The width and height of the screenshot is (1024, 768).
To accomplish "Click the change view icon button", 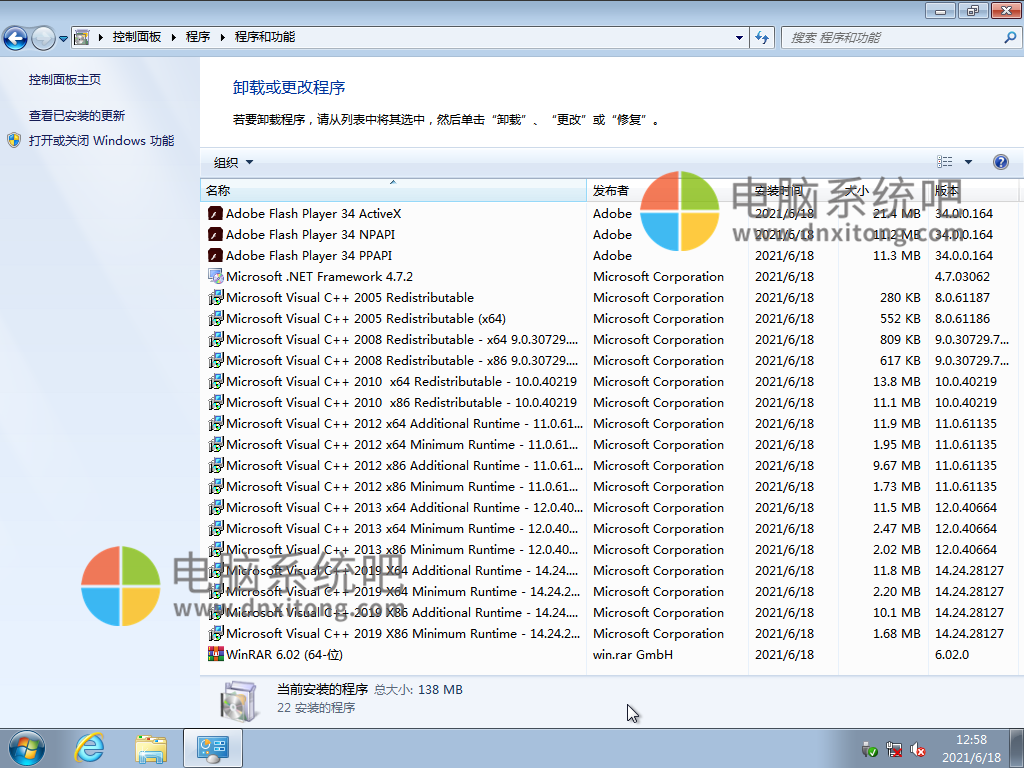I will (944, 162).
